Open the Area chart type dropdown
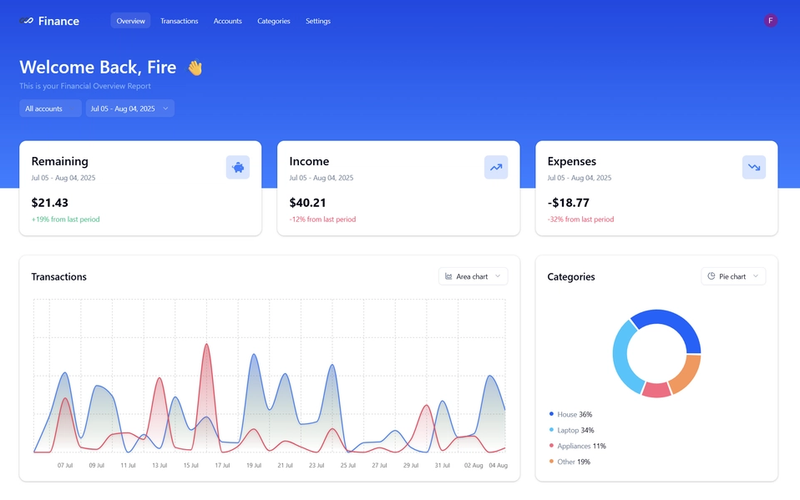The width and height of the screenshot is (800, 500). 473,277
